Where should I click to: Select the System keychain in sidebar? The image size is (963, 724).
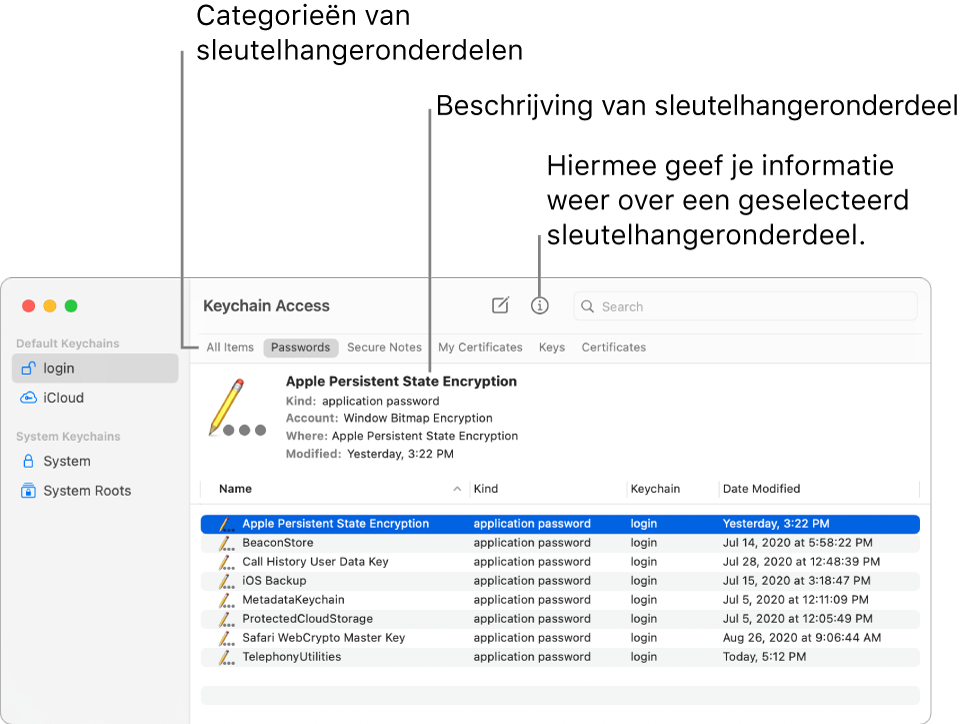(95, 461)
